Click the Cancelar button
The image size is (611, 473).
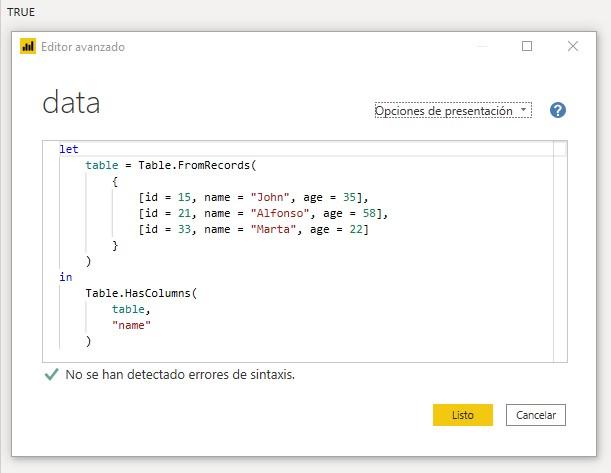pyautogui.click(x=536, y=415)
